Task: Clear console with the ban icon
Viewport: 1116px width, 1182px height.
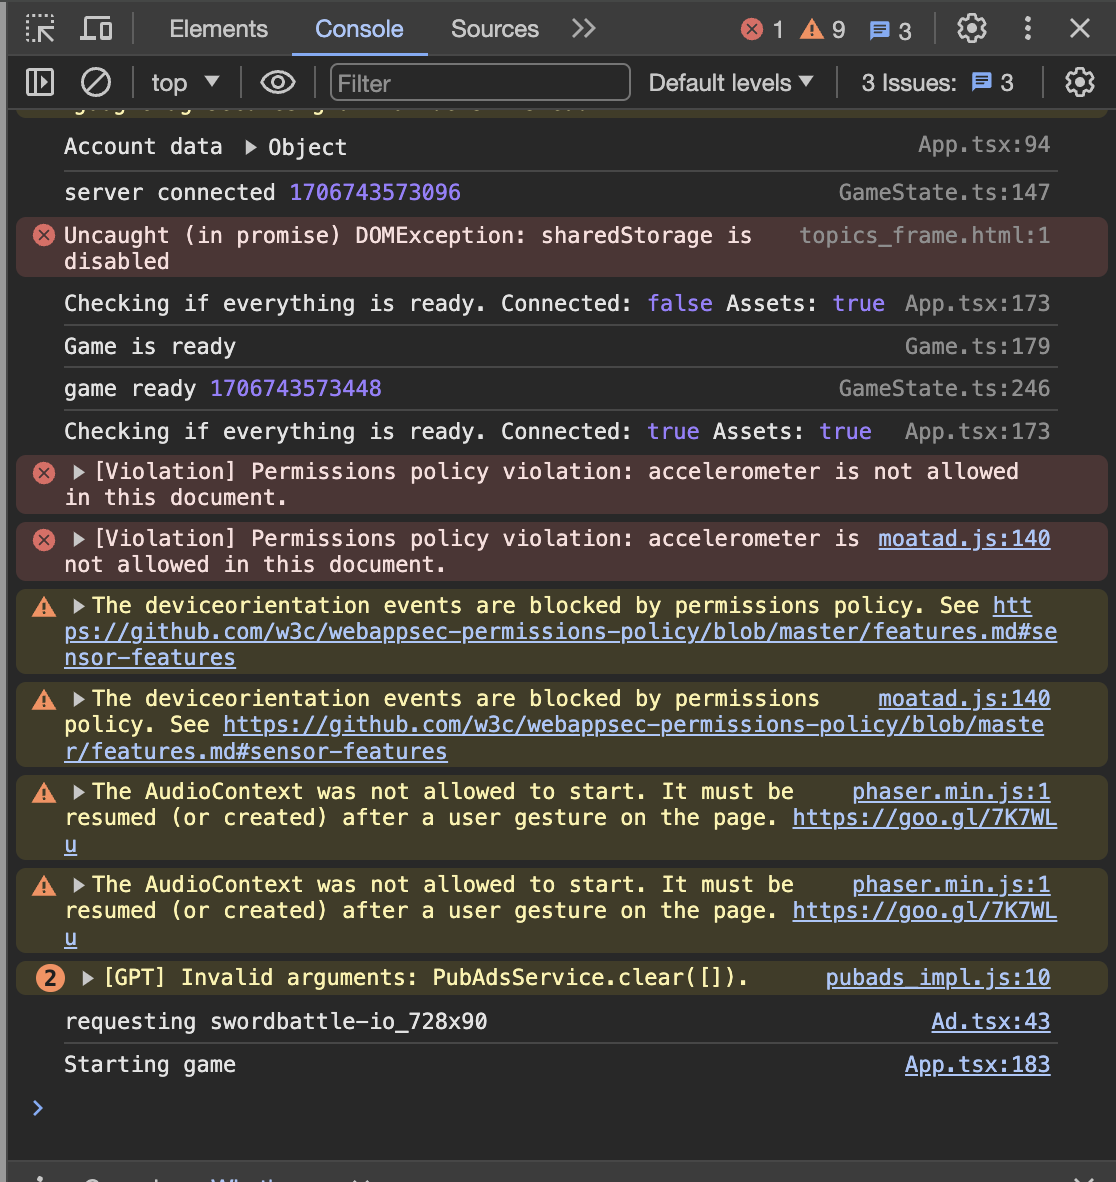Action: (x=96, y=82)
